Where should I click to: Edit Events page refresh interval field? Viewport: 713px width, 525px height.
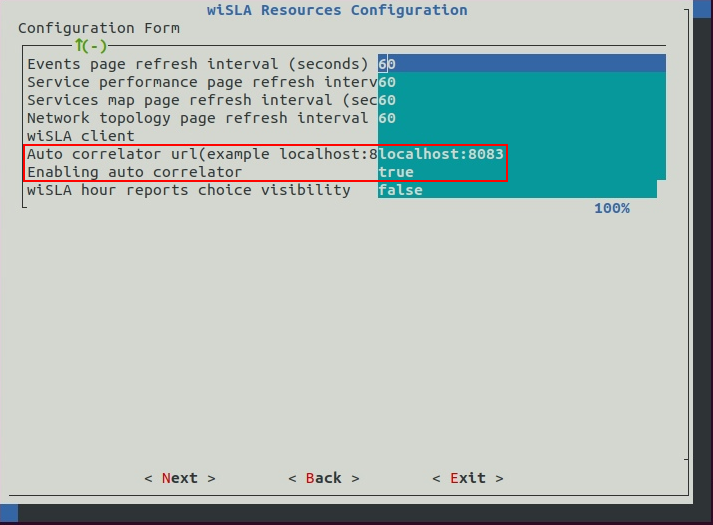tap(522, 64)
